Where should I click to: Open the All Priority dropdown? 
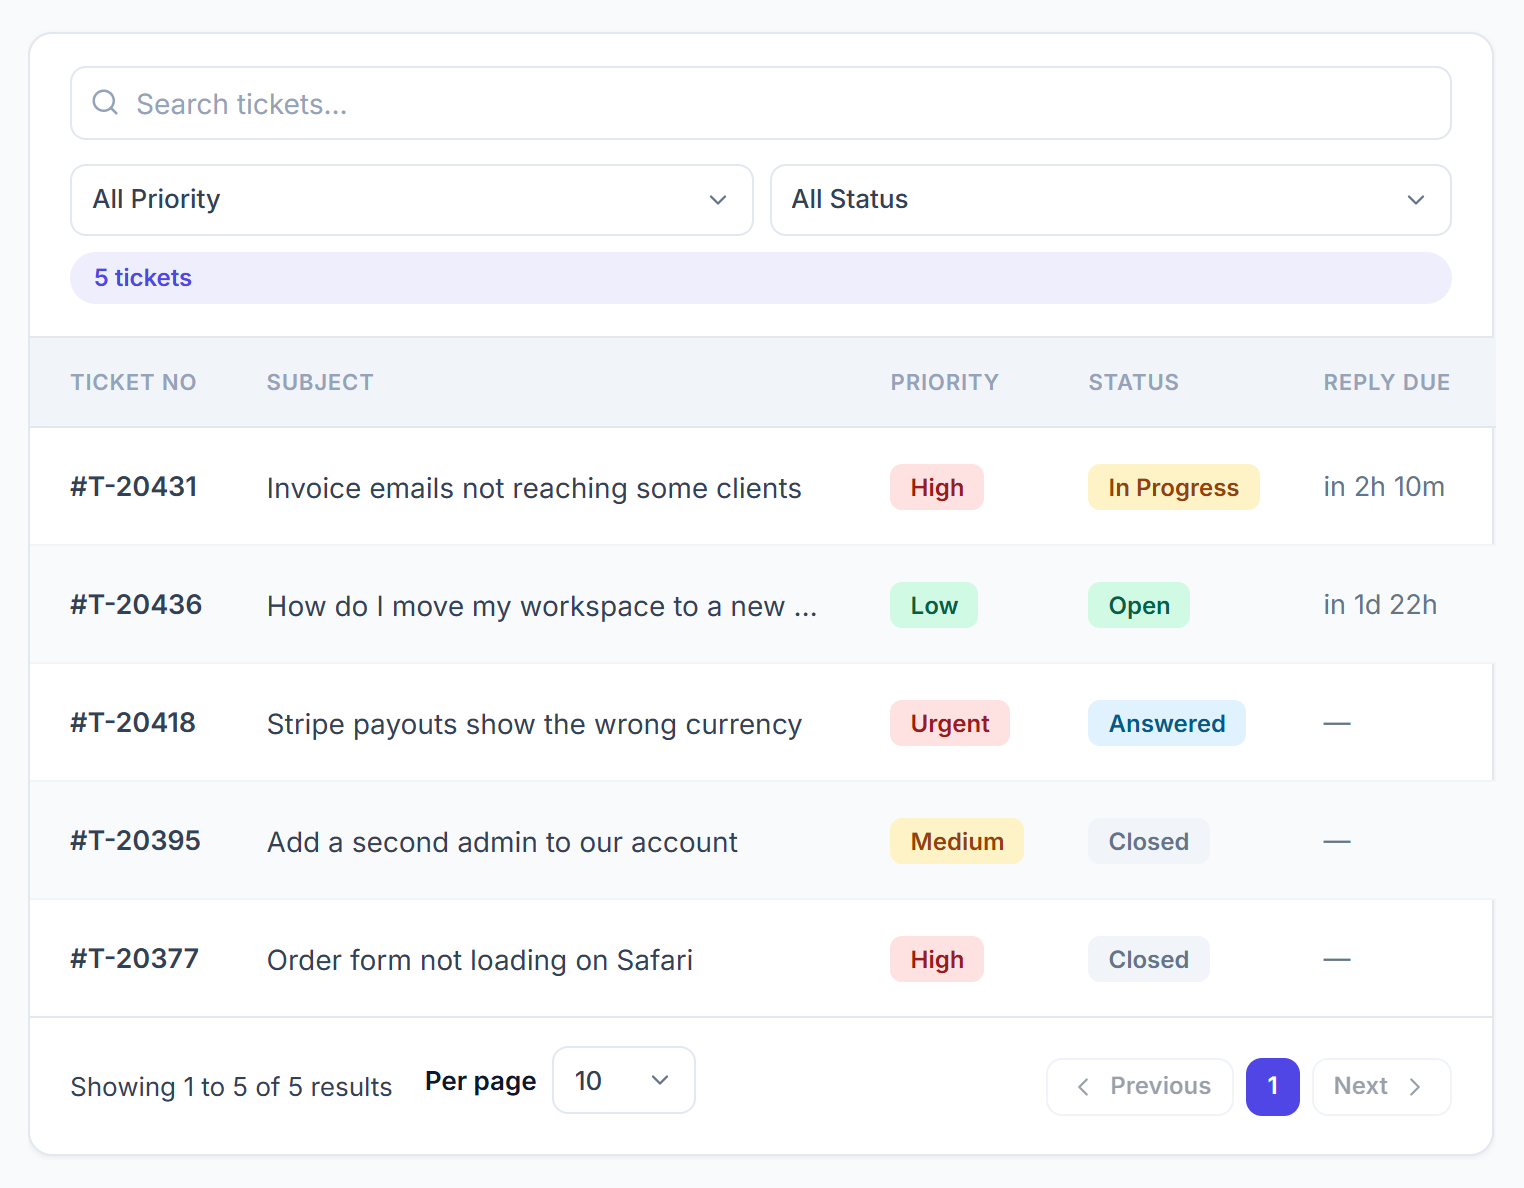411,200
